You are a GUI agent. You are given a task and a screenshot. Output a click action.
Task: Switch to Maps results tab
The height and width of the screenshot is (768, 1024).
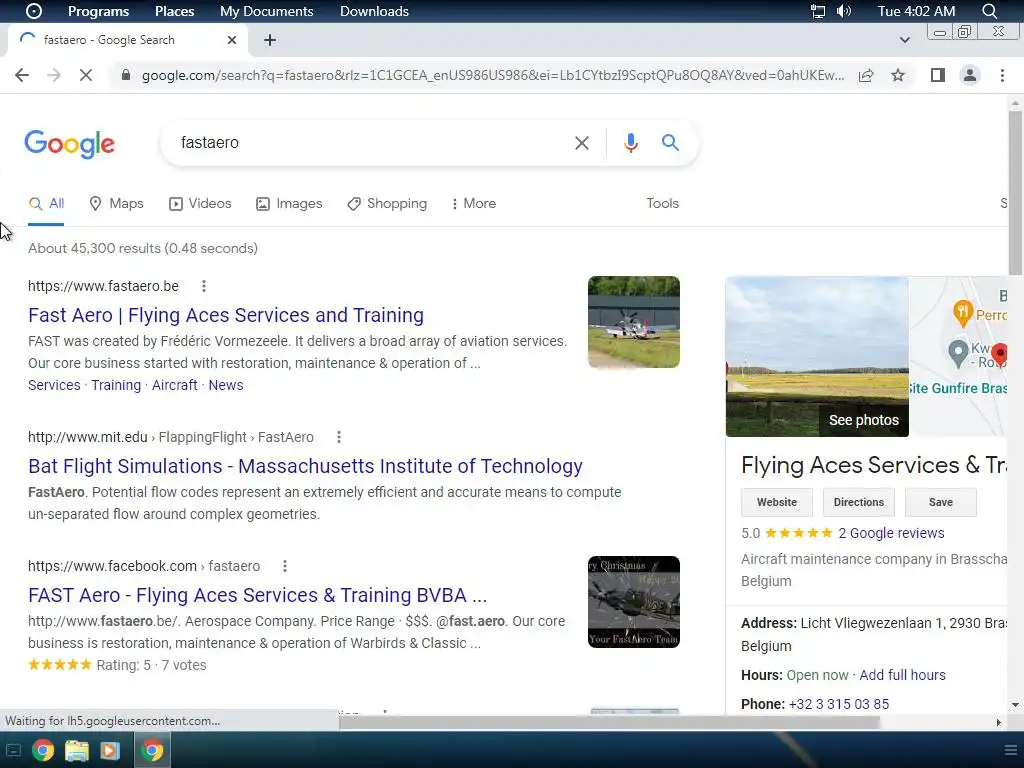tap(116, 204)
